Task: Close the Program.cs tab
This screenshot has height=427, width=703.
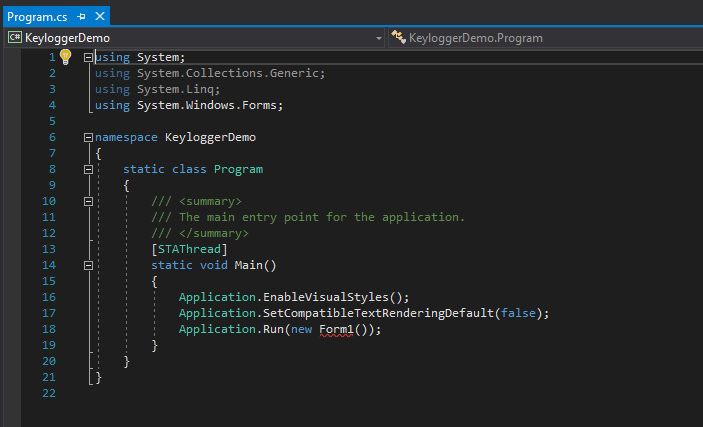Action: point(100,17)
